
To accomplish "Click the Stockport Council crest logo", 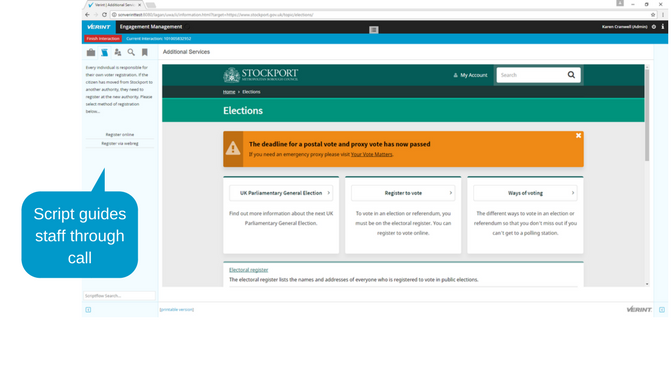I will [x=231, y=75].
